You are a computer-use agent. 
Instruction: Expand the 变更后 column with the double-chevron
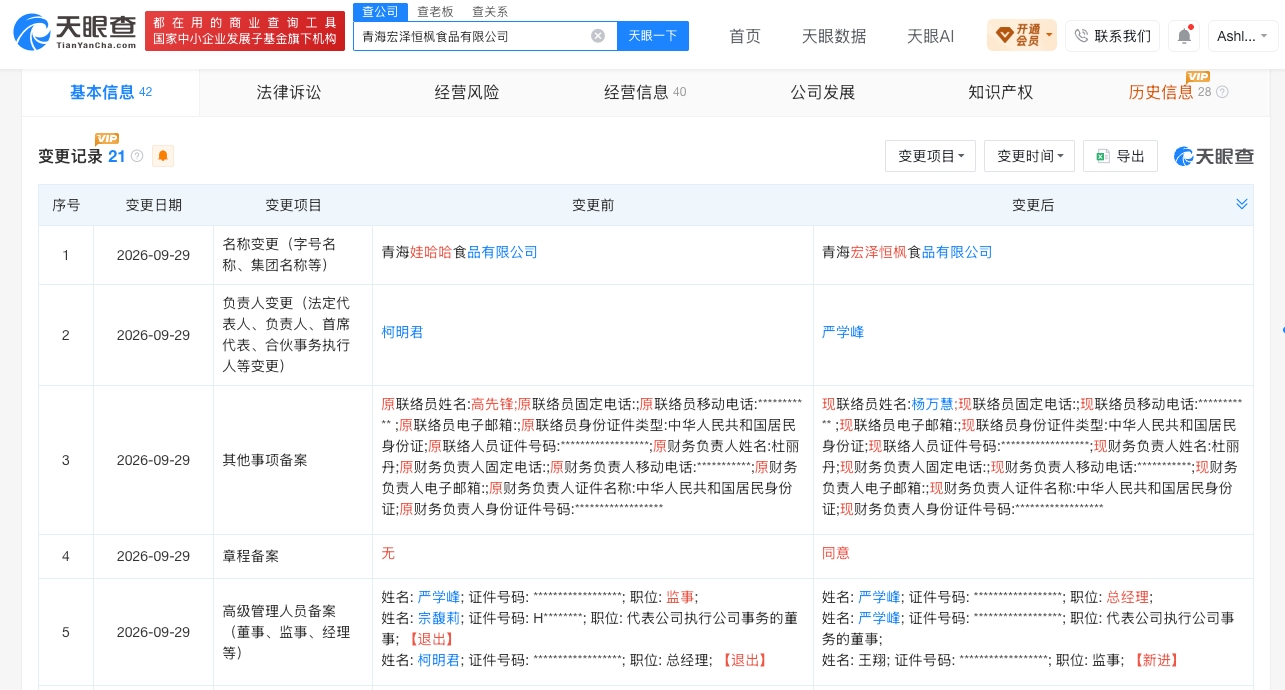tap(1242, 204)
